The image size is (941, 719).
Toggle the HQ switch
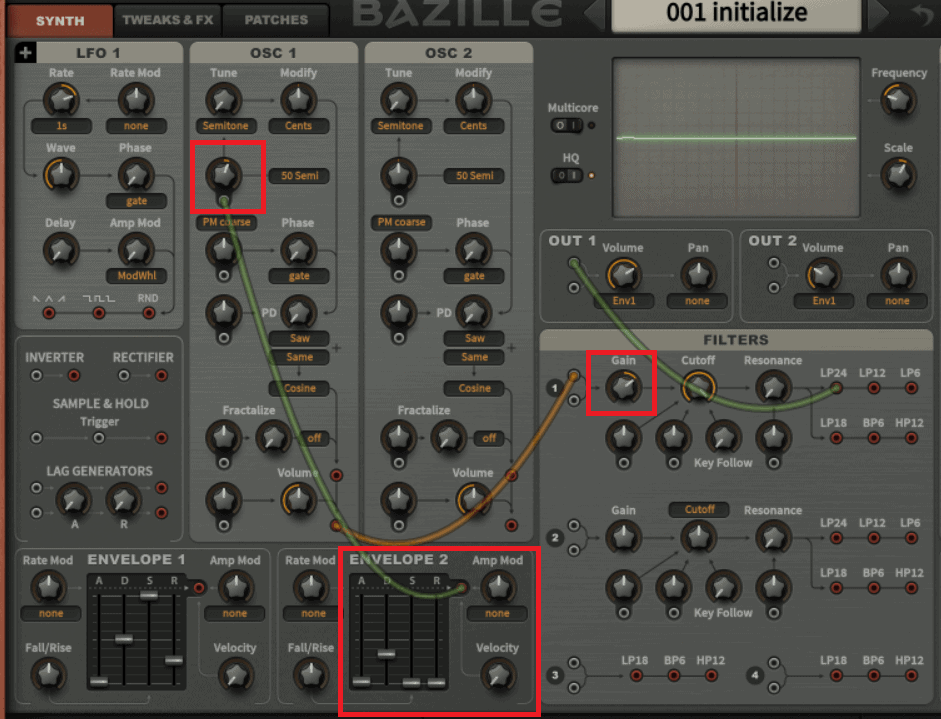point(566,175)
